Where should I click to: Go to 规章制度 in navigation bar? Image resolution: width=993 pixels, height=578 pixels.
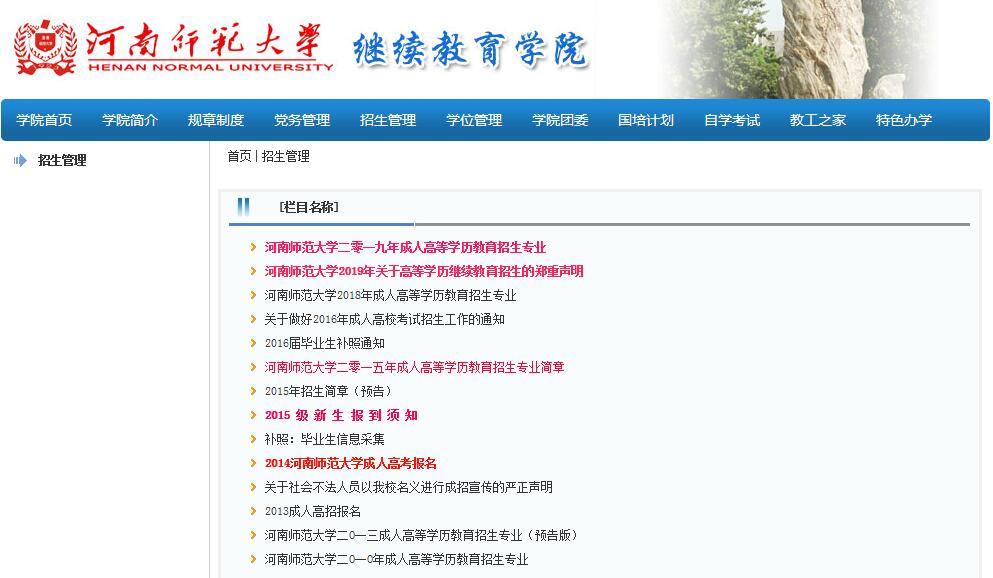pyautogui.click(x=216, y=120)
